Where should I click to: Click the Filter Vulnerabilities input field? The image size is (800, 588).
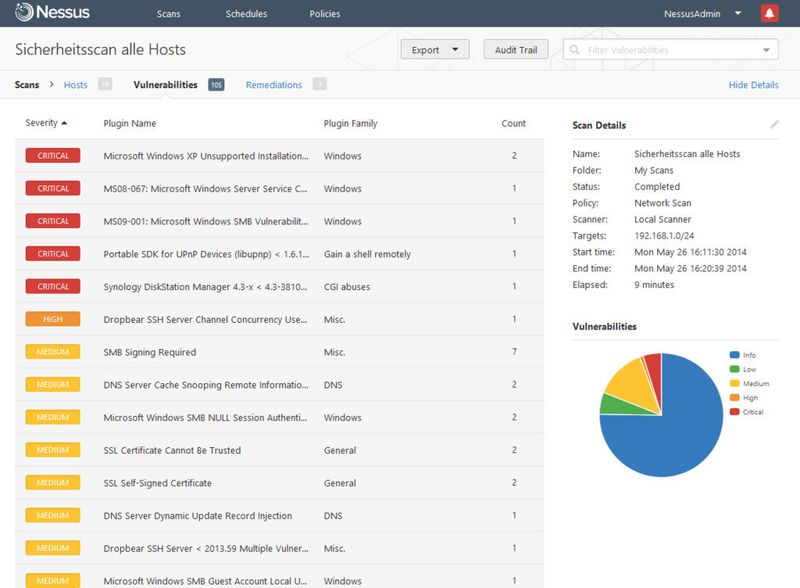[670, 50]
